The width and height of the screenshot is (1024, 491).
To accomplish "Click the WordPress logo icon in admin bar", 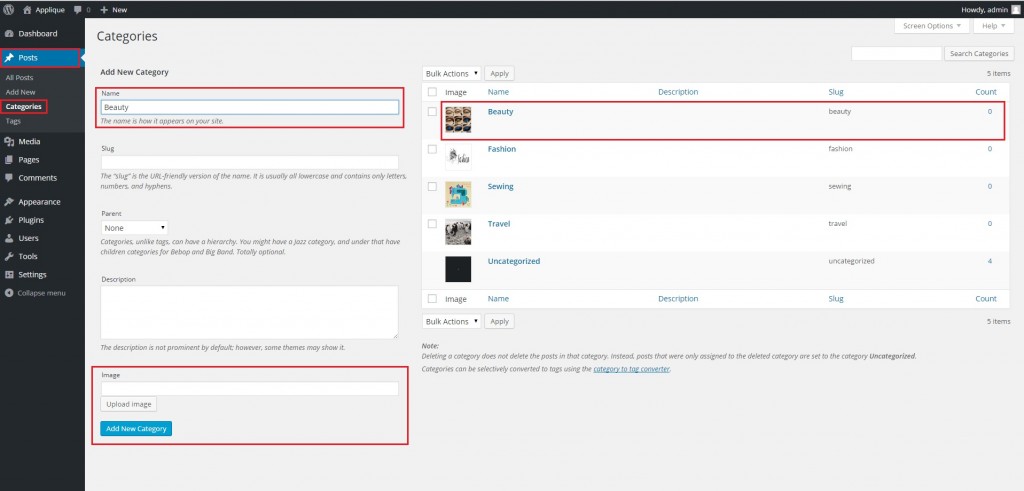I will (x=8, y=9).
